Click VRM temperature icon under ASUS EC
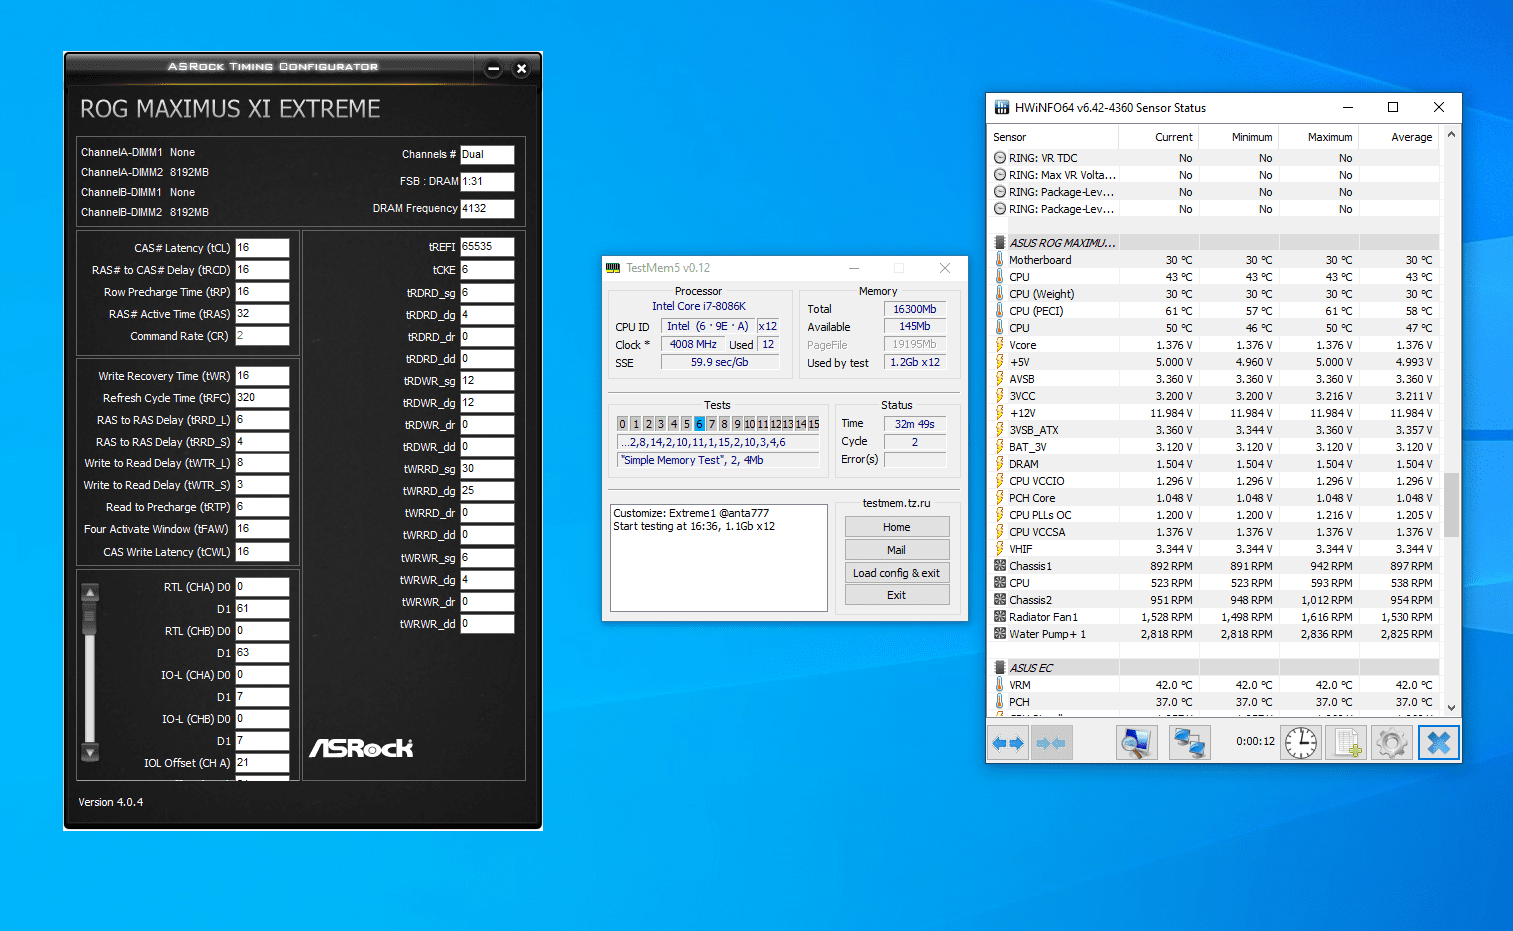This screenshot has width=1513, height=931. 999,685
